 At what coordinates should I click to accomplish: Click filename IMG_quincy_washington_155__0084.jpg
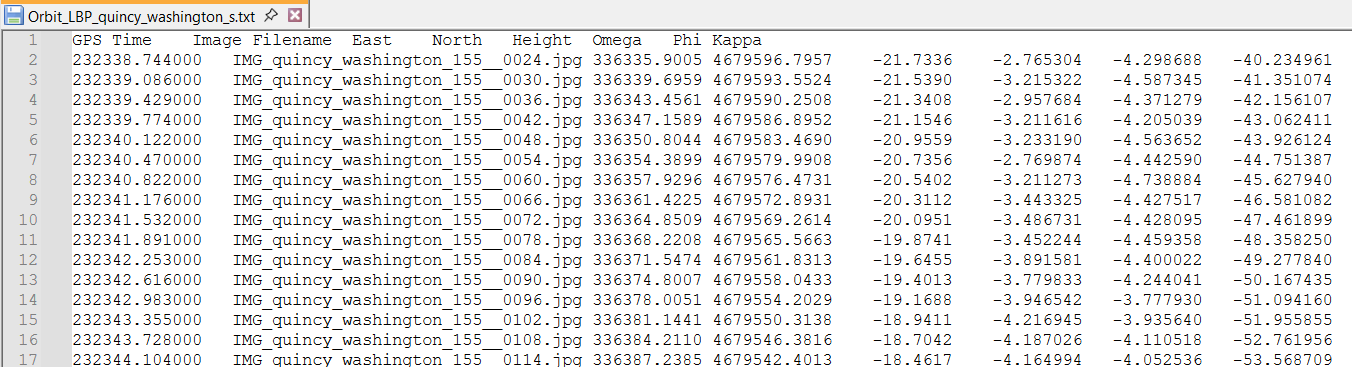pos(407,260)
